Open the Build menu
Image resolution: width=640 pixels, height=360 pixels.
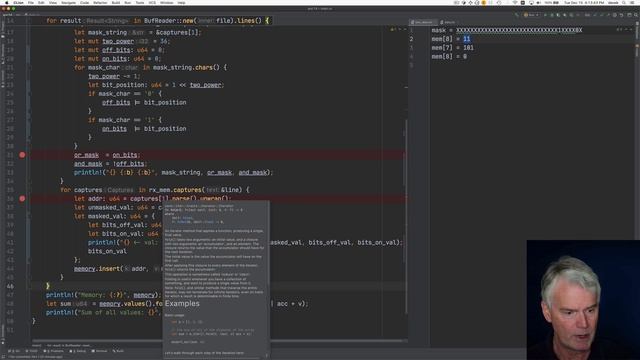(116, 2)
